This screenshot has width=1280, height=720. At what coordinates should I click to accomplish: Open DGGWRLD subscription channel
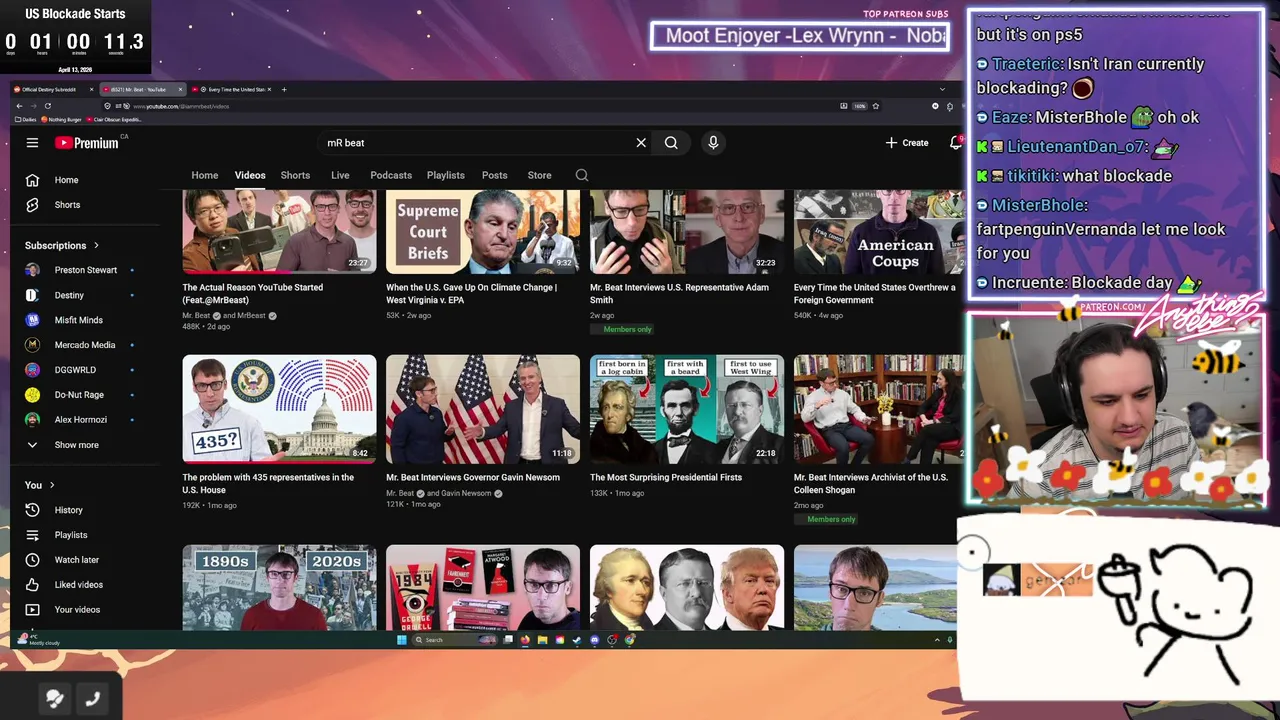point(76,370)
